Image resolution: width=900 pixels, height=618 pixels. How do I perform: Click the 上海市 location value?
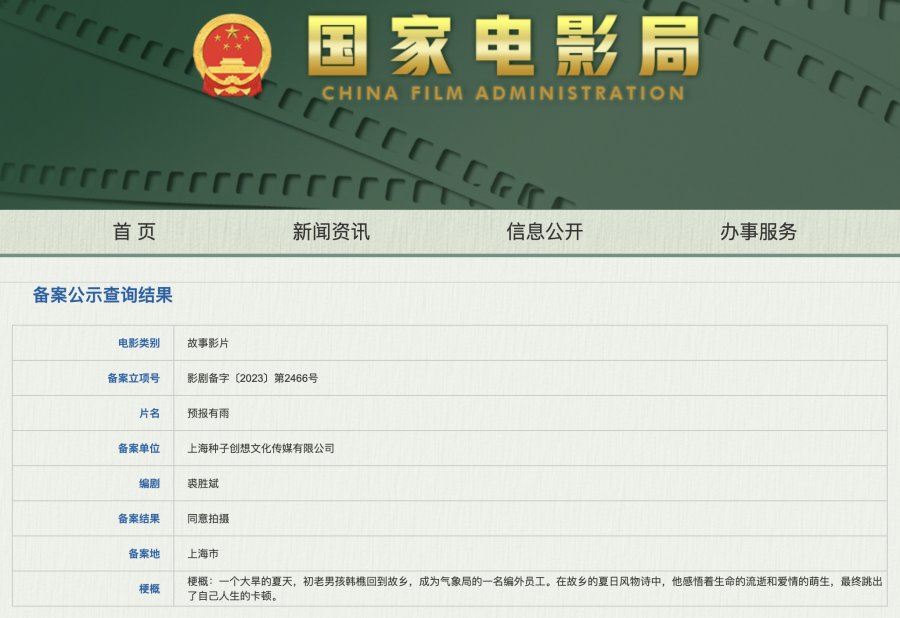point(203,554)
